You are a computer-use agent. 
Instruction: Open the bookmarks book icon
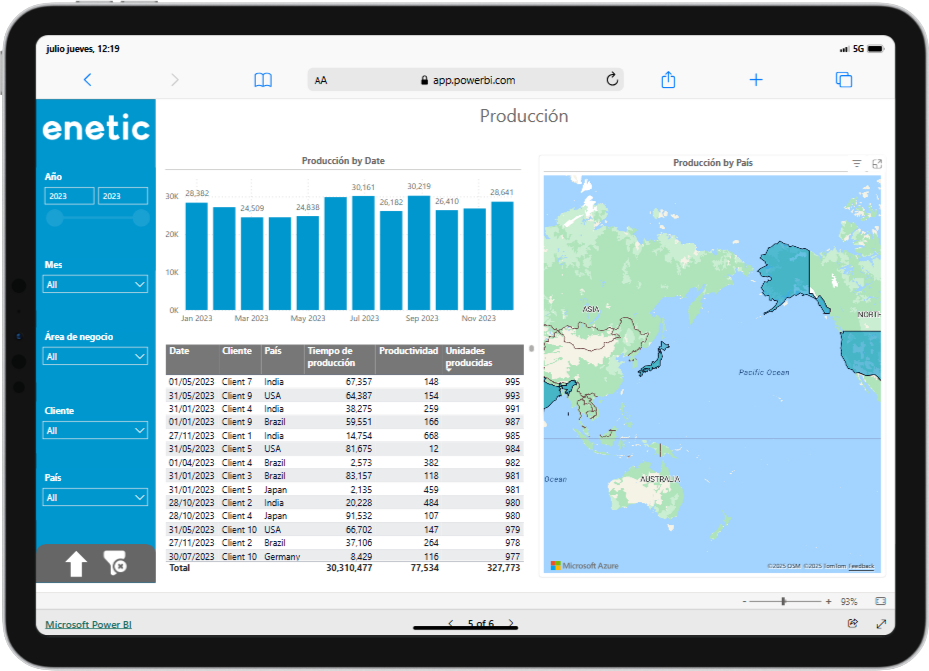pos(263,80)
